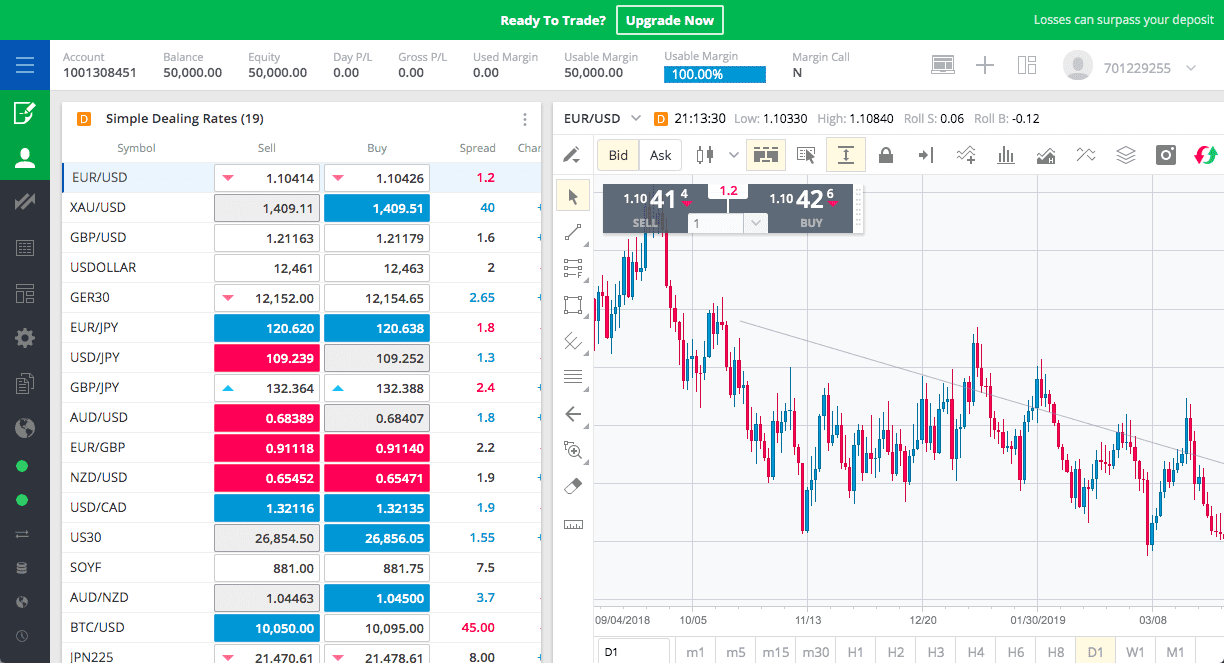Switch chart price to Bid
Image resolution: width=1224 pixels, height=663 pixels.
(618, 155)
